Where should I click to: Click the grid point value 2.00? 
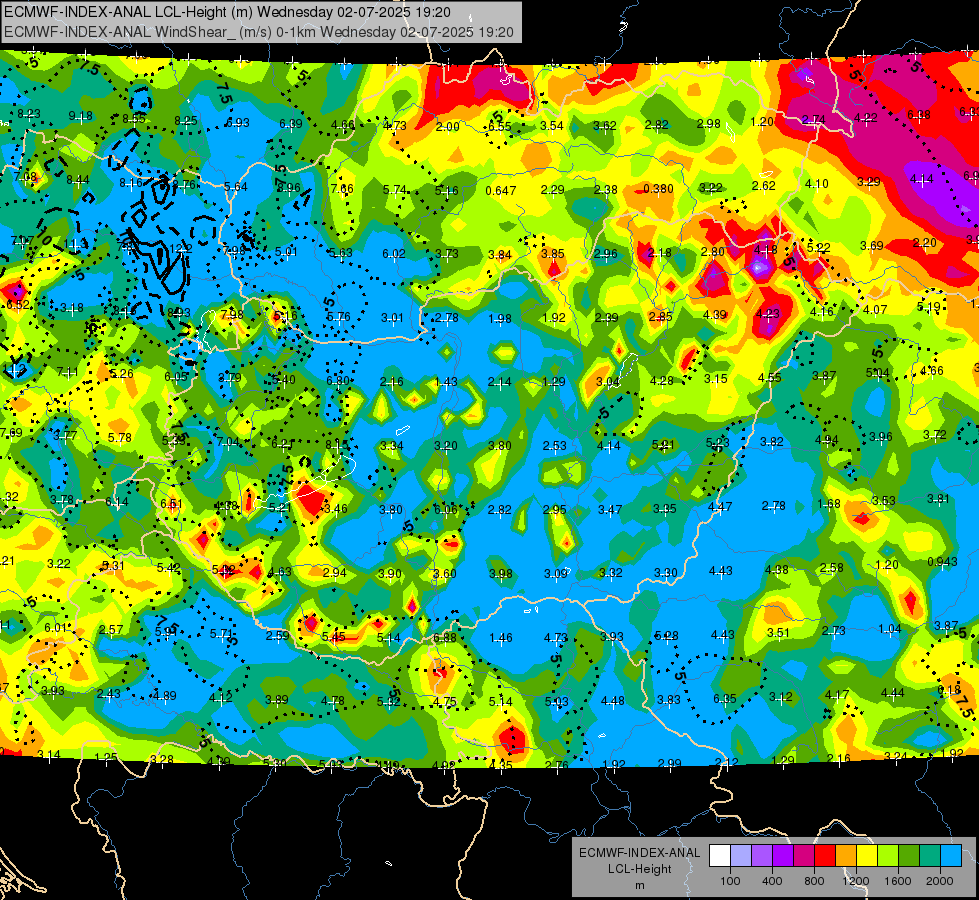[447, 127]
